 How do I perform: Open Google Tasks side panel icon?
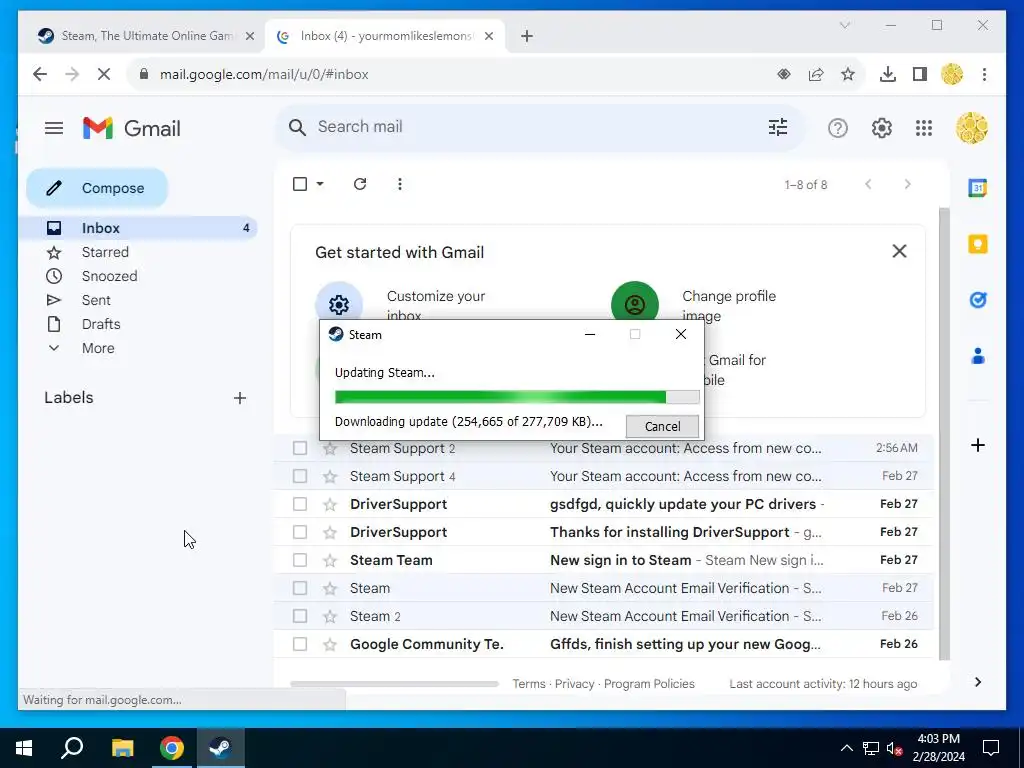[x=978, y=300]
